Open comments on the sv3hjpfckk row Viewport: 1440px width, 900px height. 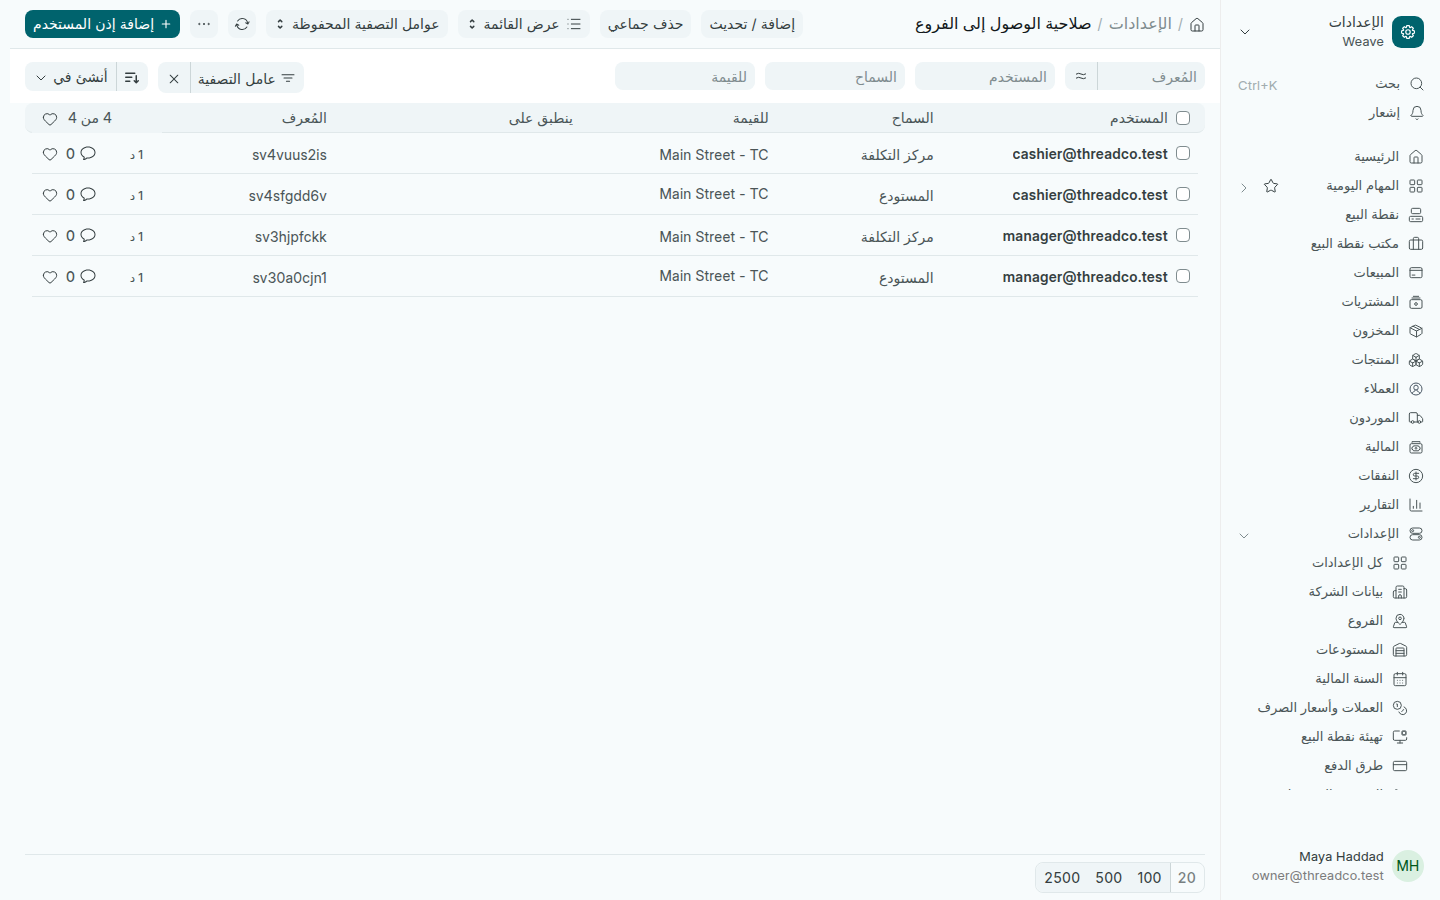[x=88, y=235]
